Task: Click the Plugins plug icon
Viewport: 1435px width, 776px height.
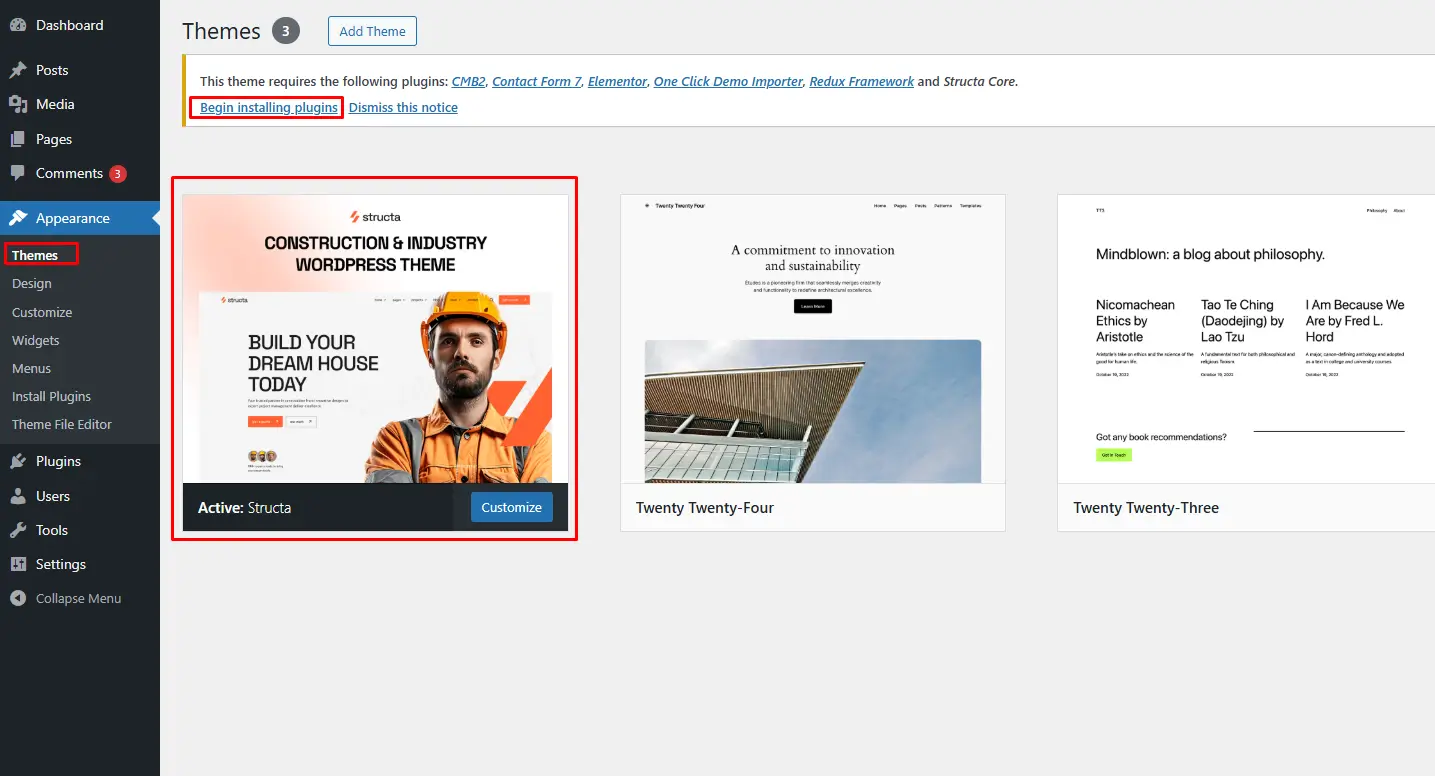Action: click(x=18, y=461)
